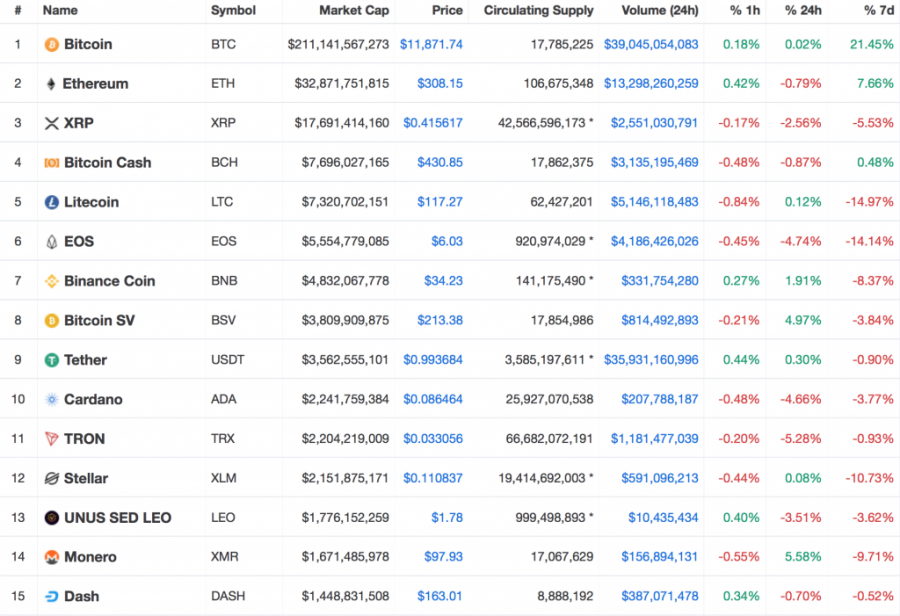Select XRP circulating supply 42,566,596,173
900x616 pixels.
click(x=541, y=123)
